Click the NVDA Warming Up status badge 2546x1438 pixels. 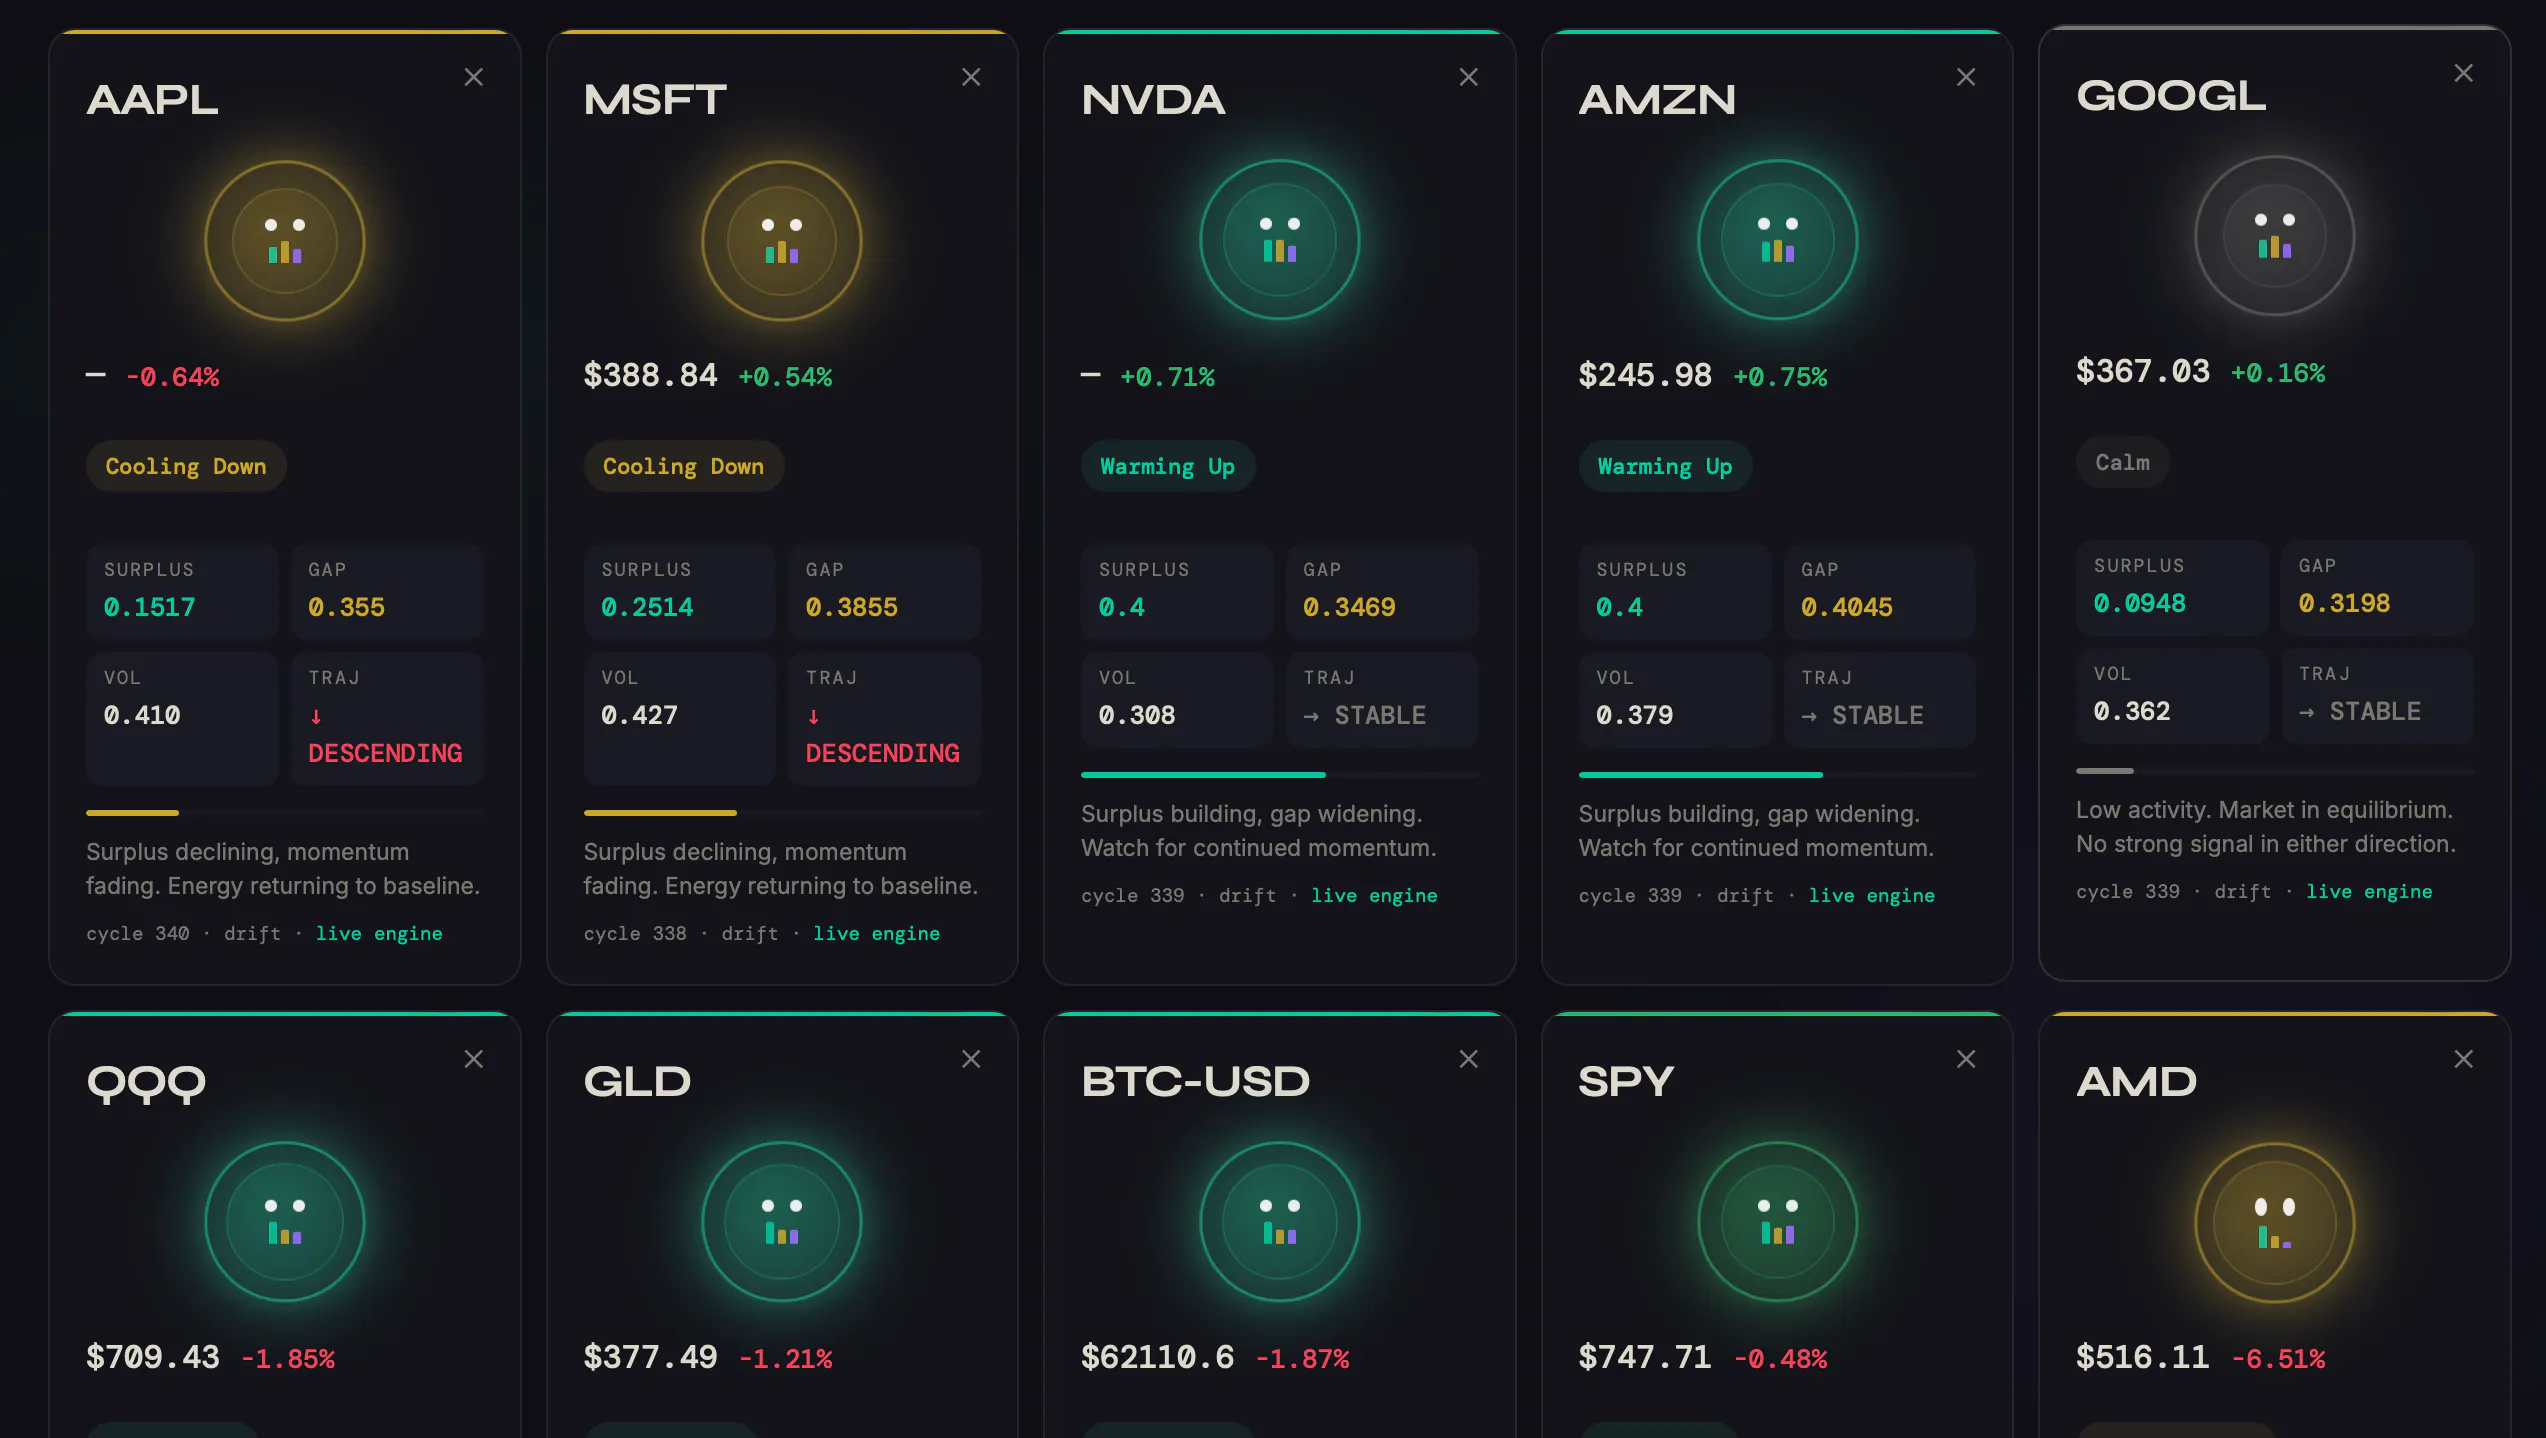[1167, 466]
